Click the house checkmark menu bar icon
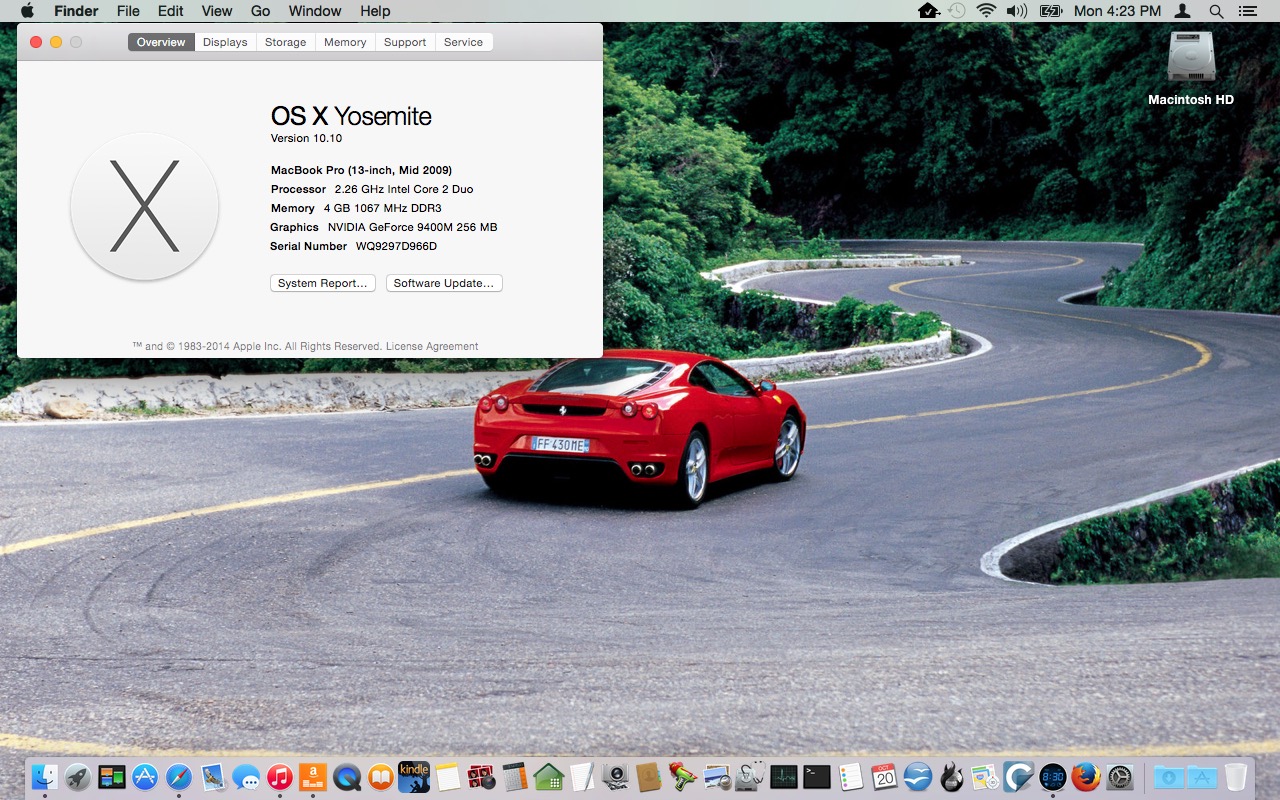The image size is (1280, 800). pos(928,11)
